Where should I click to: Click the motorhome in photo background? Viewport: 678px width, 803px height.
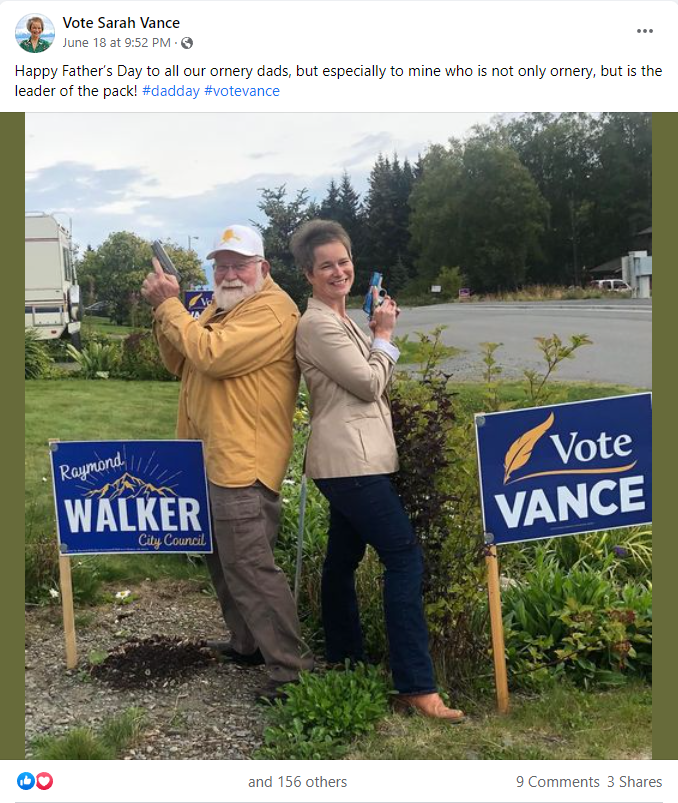(52, 279)
